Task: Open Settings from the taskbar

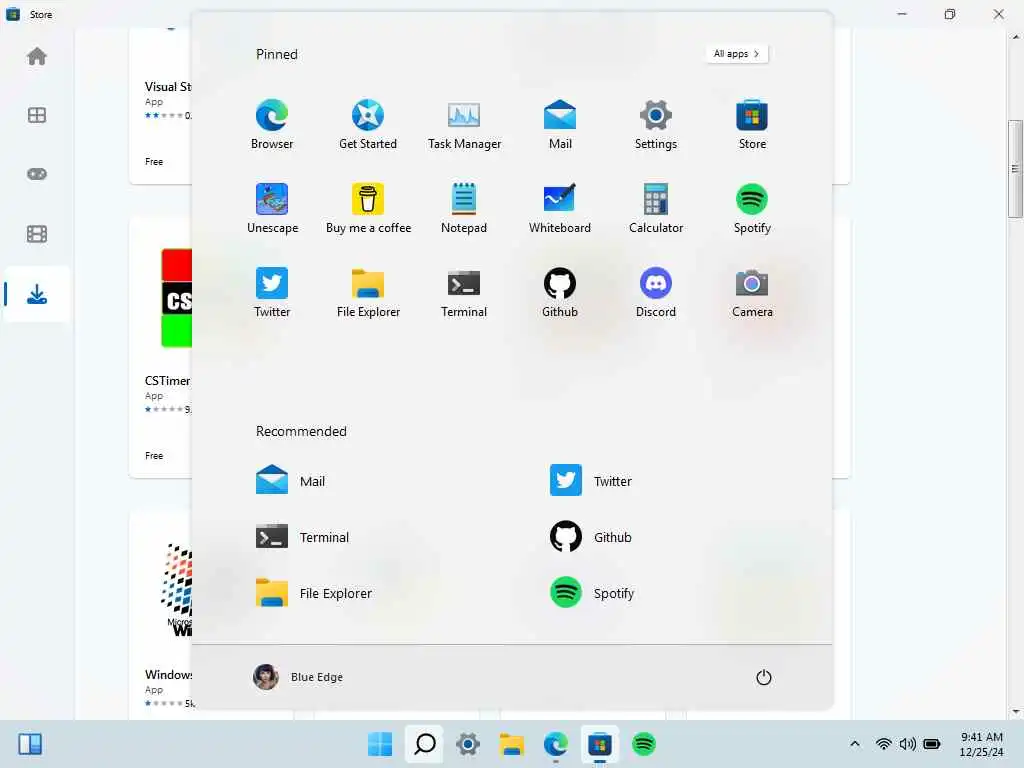Action: point(468,744)
